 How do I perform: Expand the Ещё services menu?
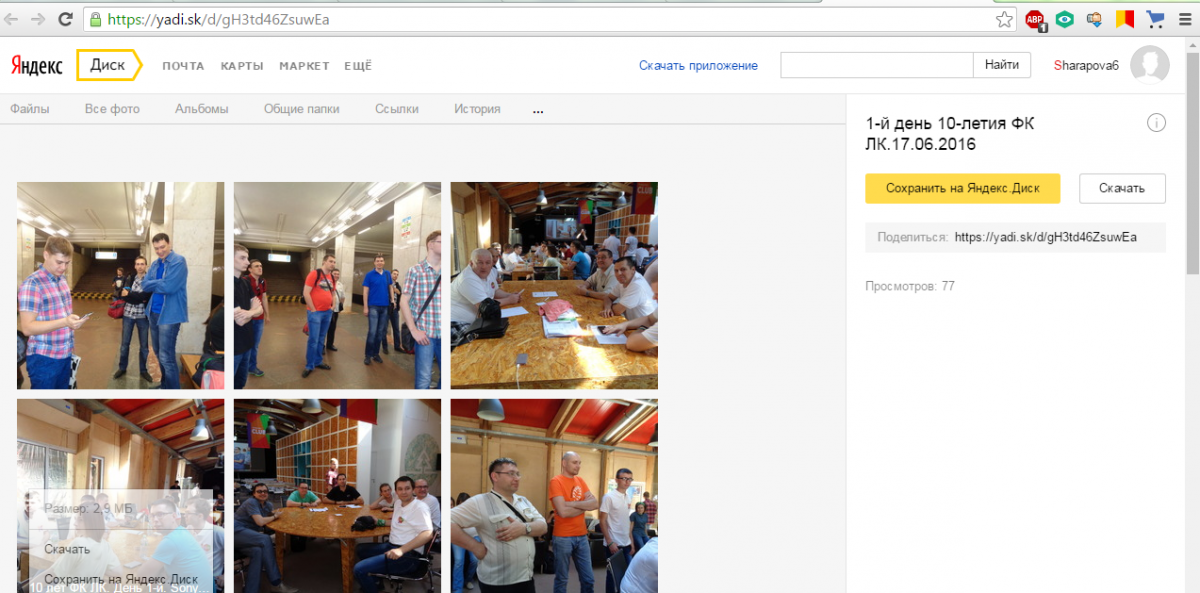click(x=358, y=66)
